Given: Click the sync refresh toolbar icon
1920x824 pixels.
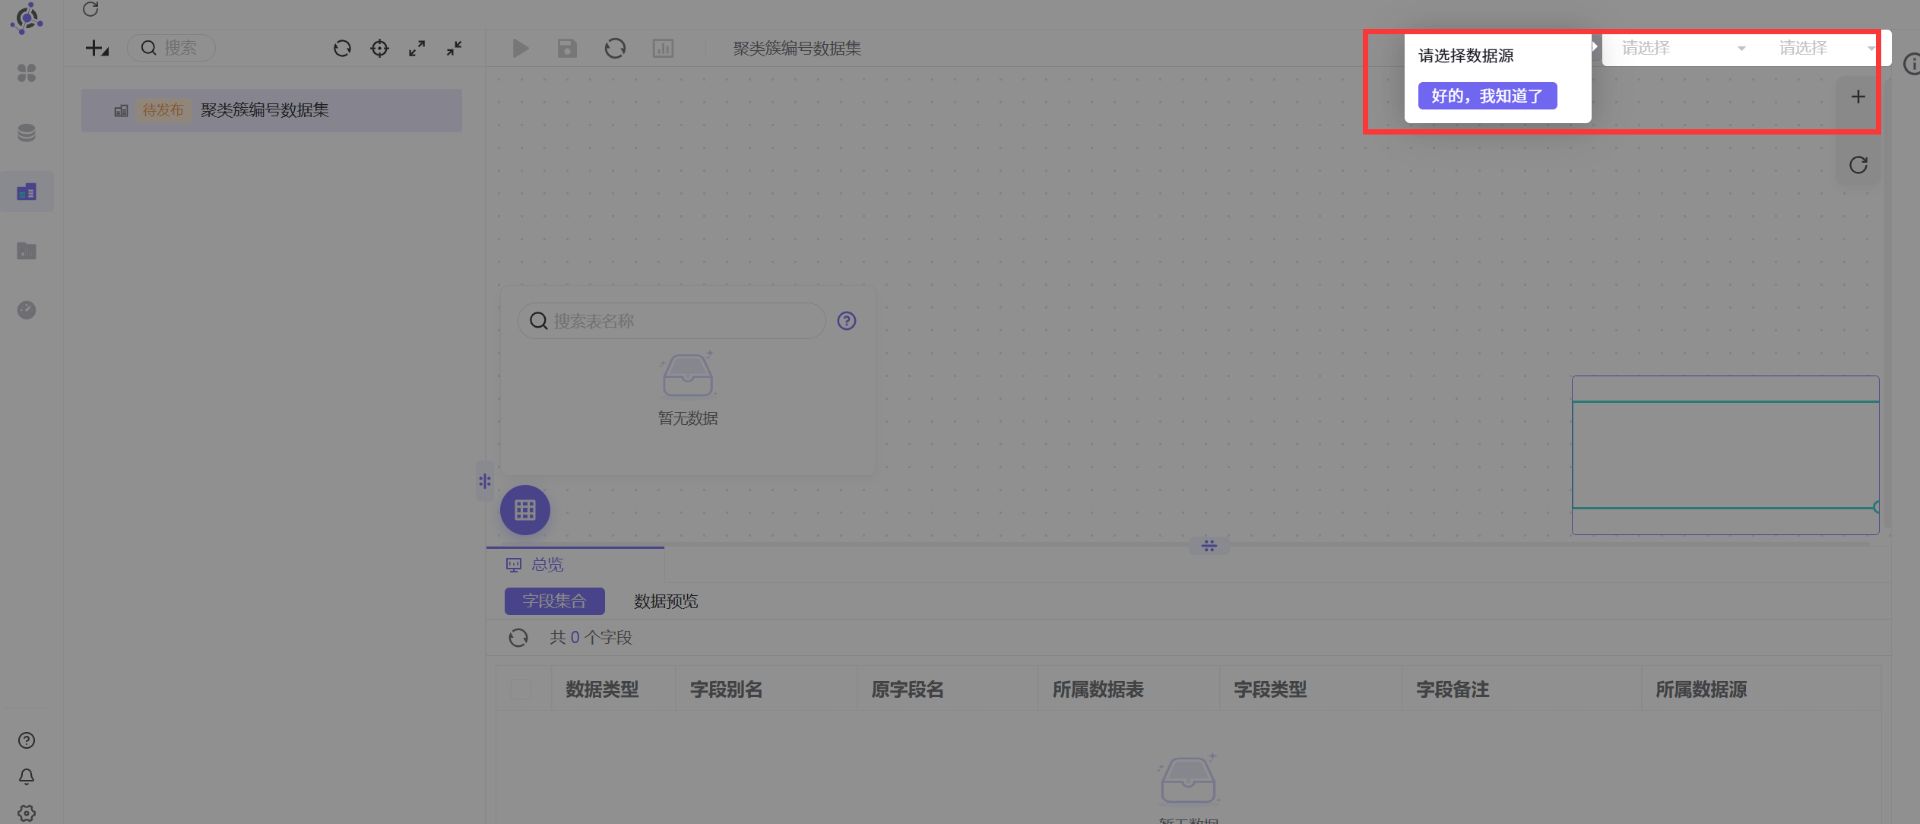Looking at the screenshot, I should coord(615,48).
